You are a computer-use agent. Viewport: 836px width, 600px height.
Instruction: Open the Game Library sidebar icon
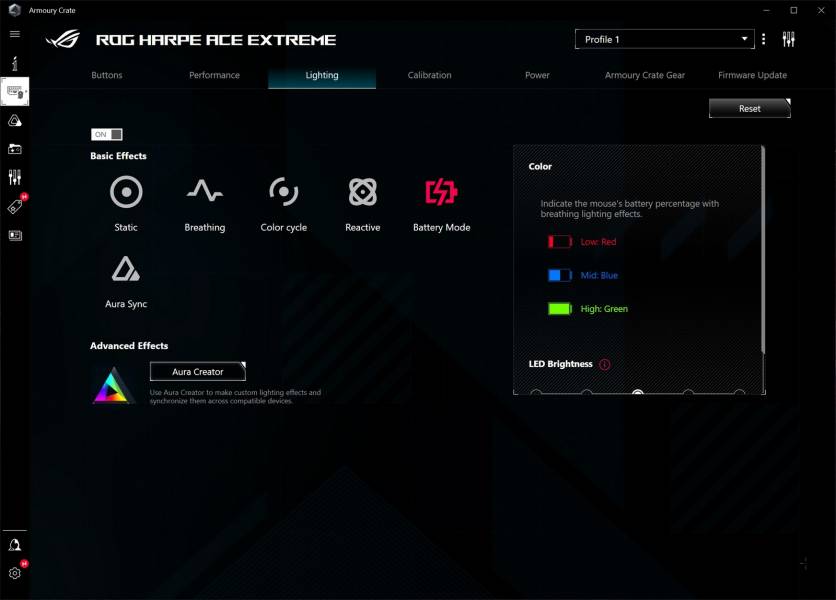[15, 149]
